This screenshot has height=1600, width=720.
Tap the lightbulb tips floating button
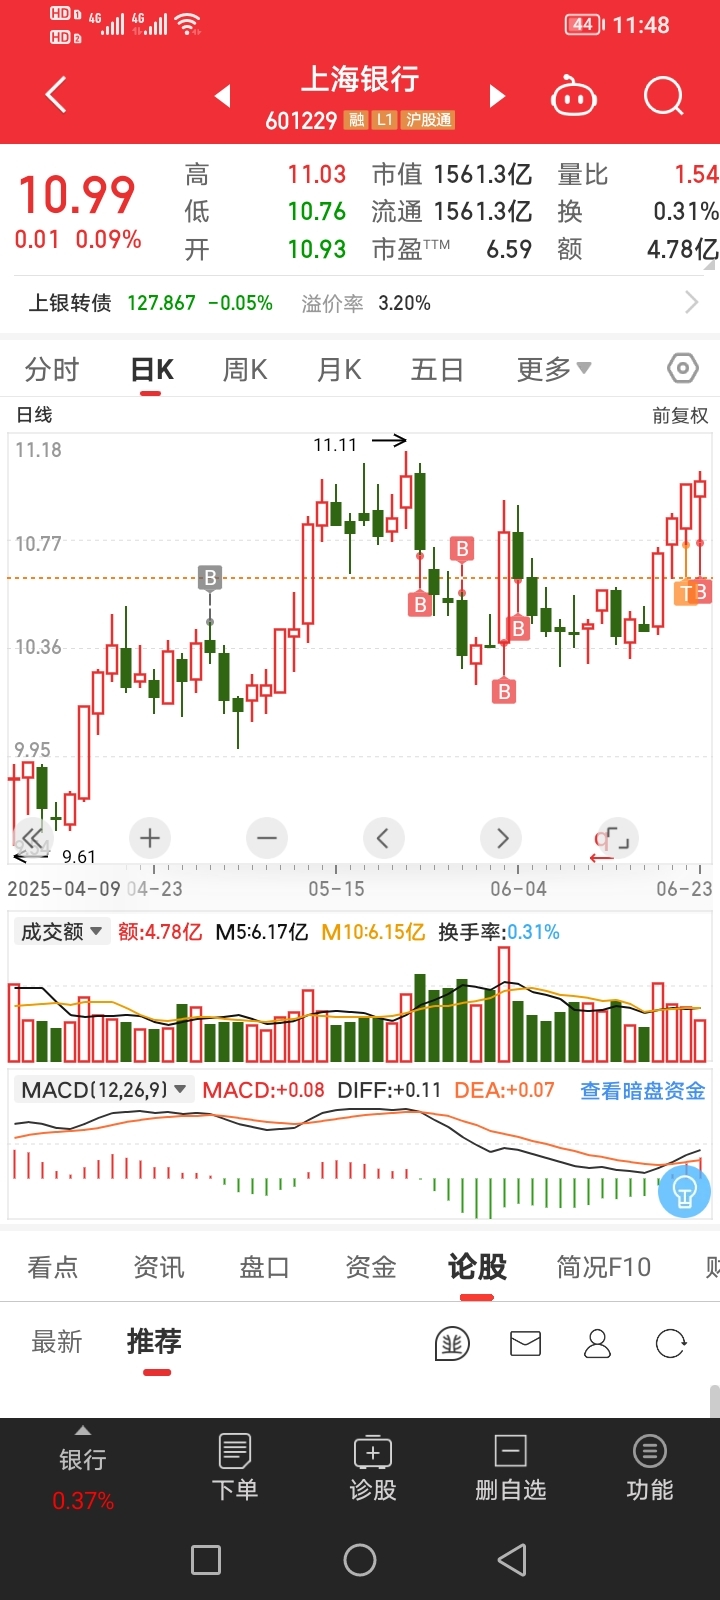pyautogui.click(x=685, y=1191)
